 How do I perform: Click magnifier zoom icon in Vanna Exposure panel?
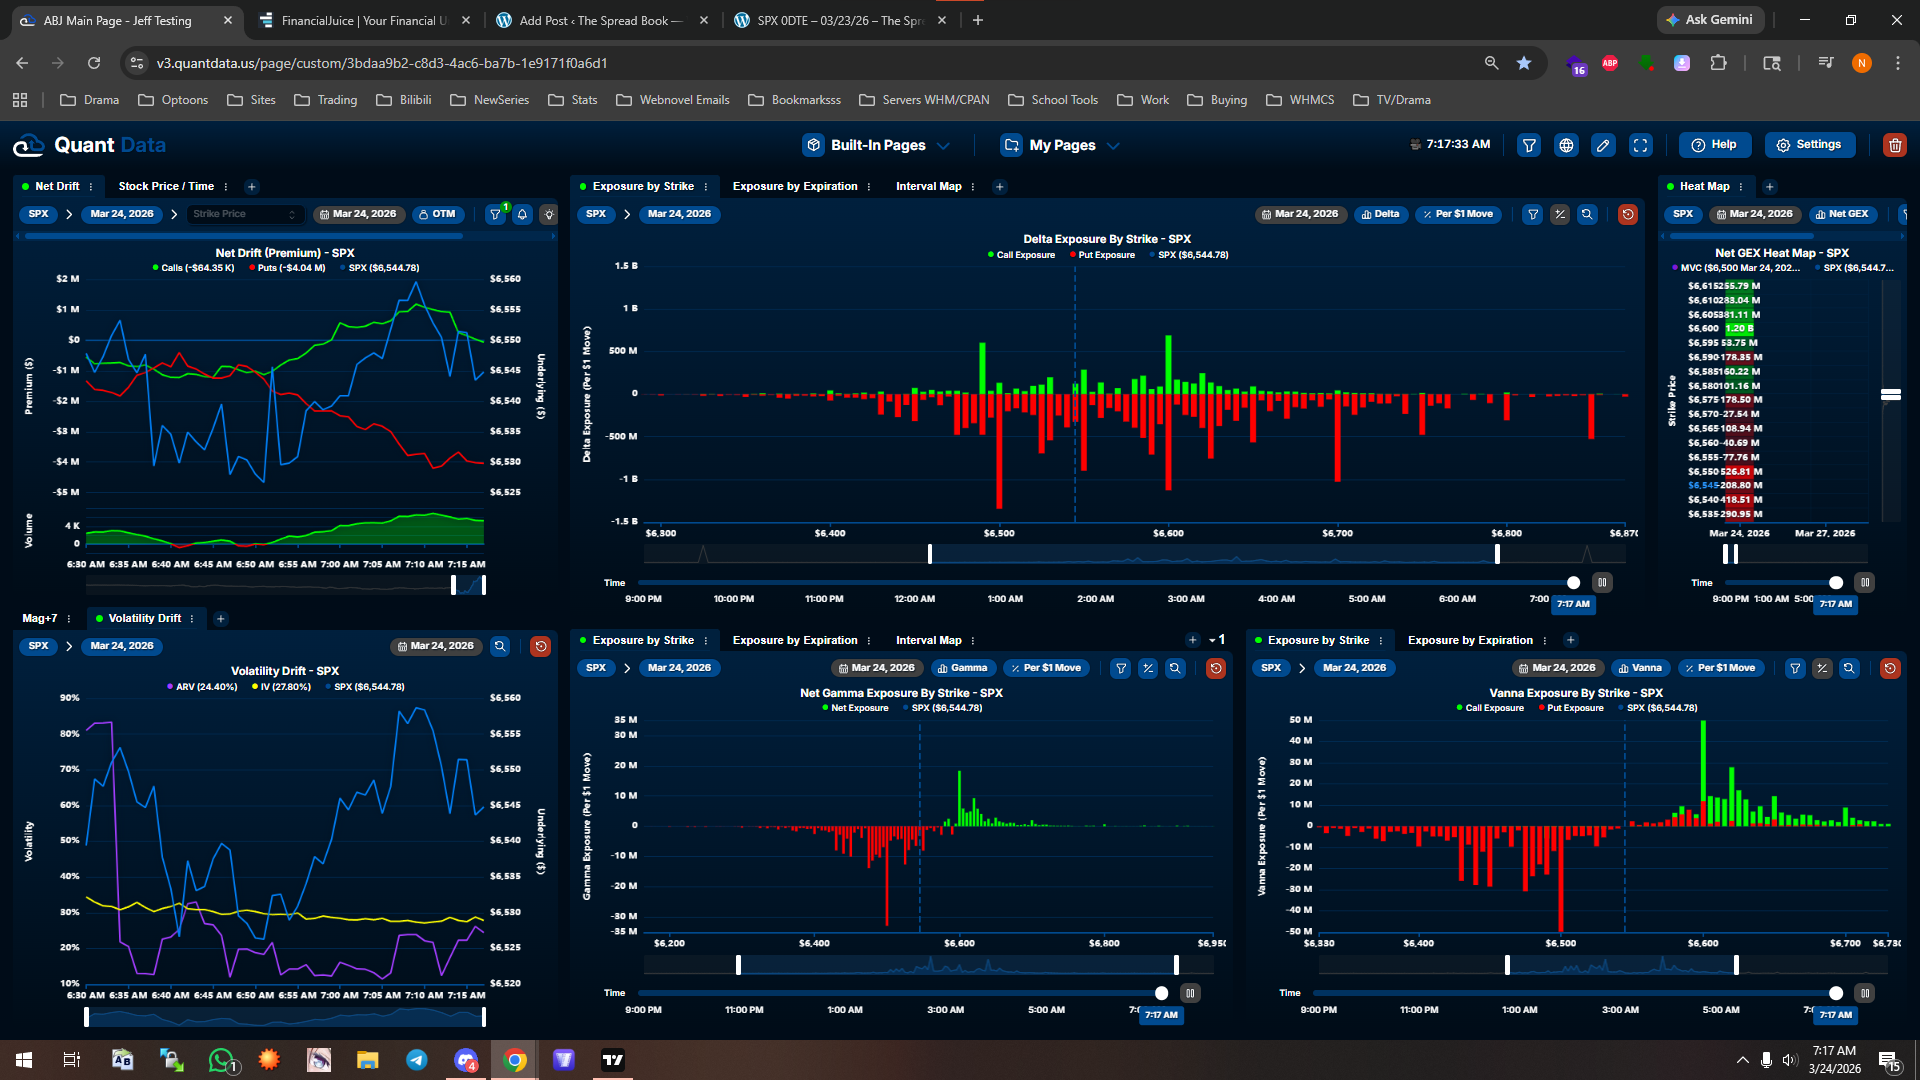click(x=1849, y=668)
